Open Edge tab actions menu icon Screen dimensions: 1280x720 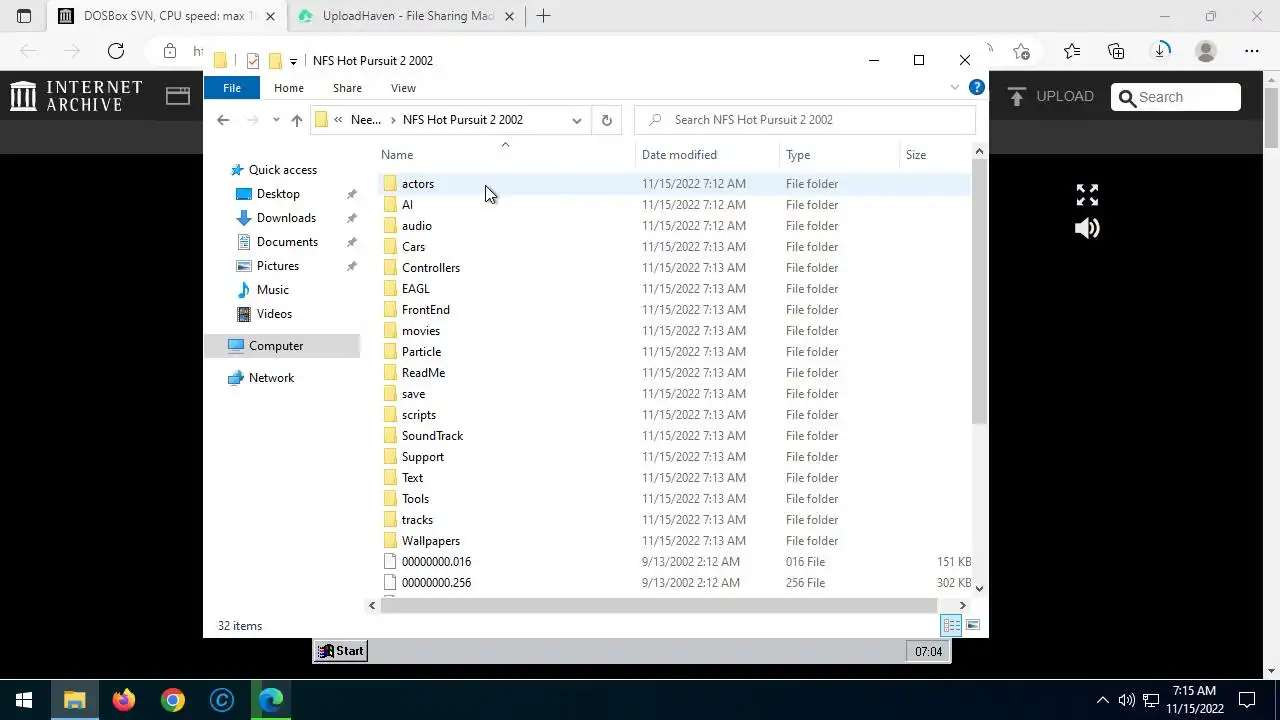pos(24,16)
